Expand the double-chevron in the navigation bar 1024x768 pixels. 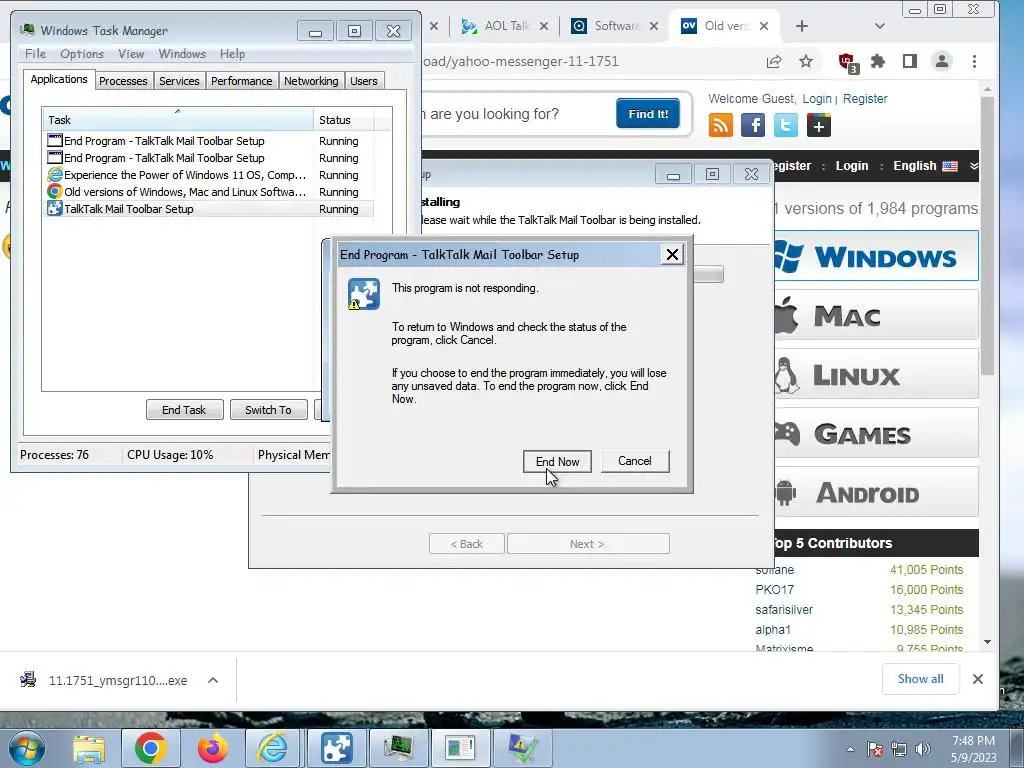(974, 166)
